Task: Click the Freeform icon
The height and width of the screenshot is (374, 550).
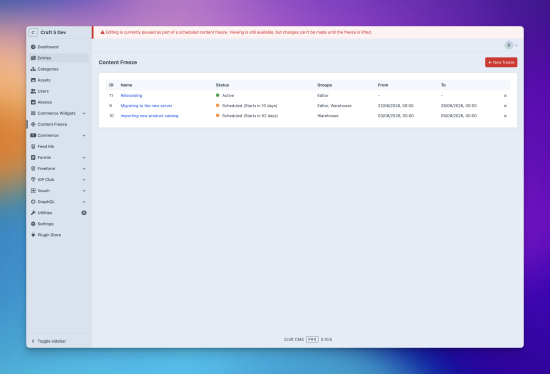Action: [x=33, y=168]
